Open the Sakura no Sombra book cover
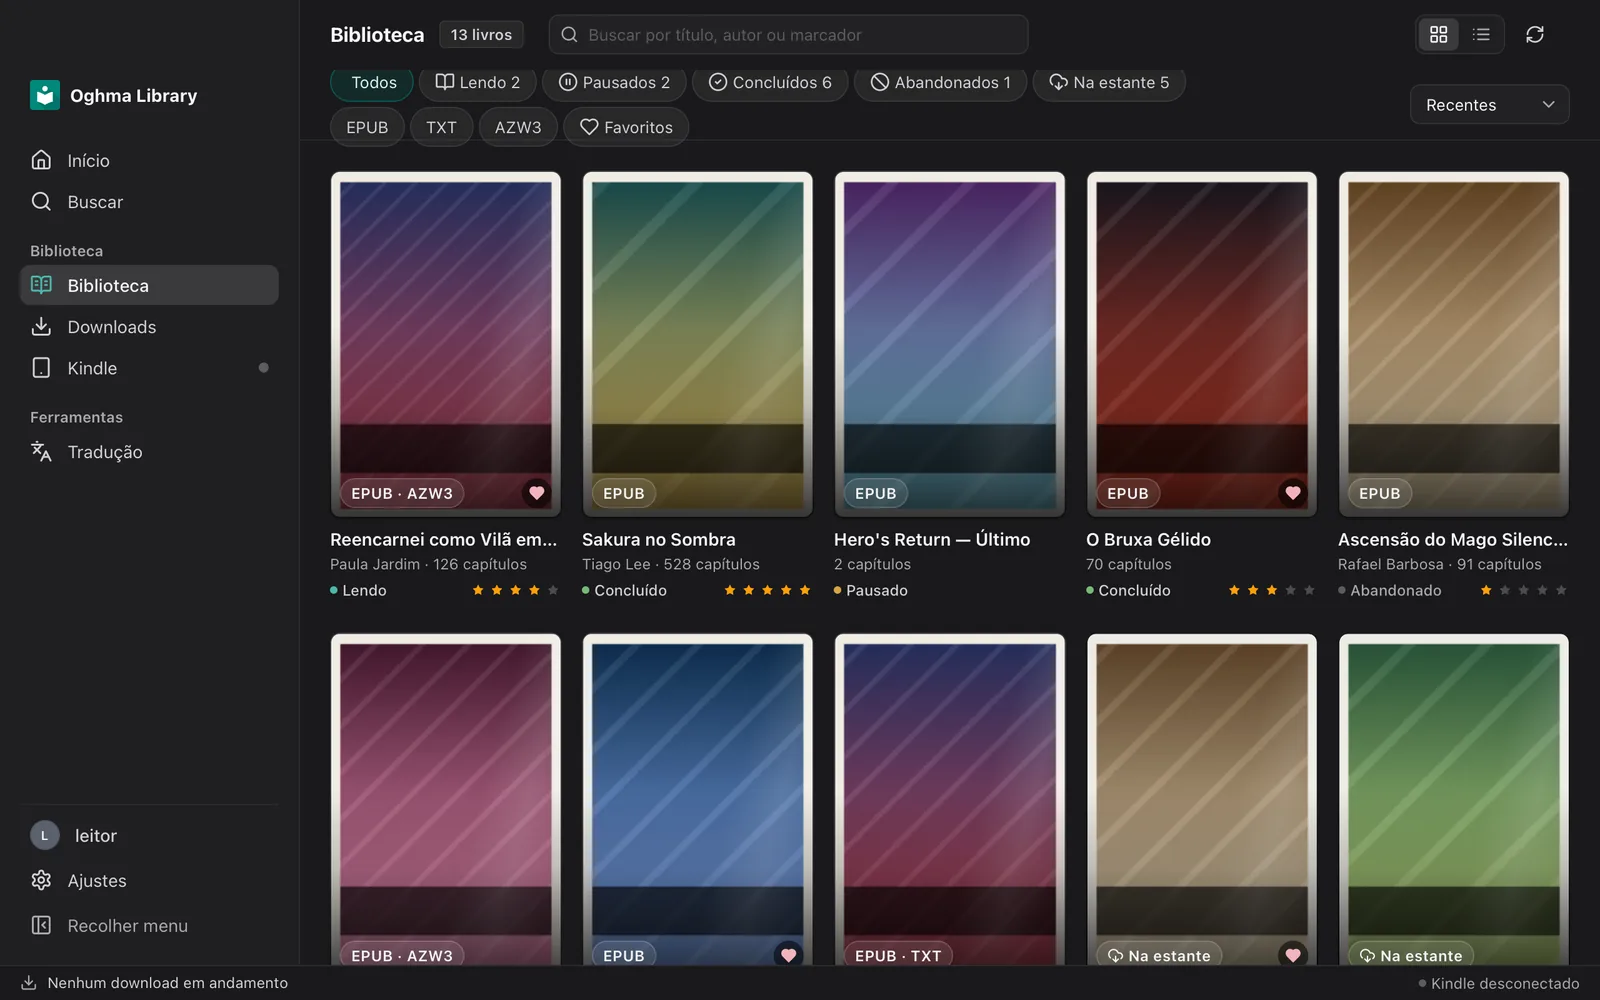The image size is (1600, 1000). coord(698,344)
